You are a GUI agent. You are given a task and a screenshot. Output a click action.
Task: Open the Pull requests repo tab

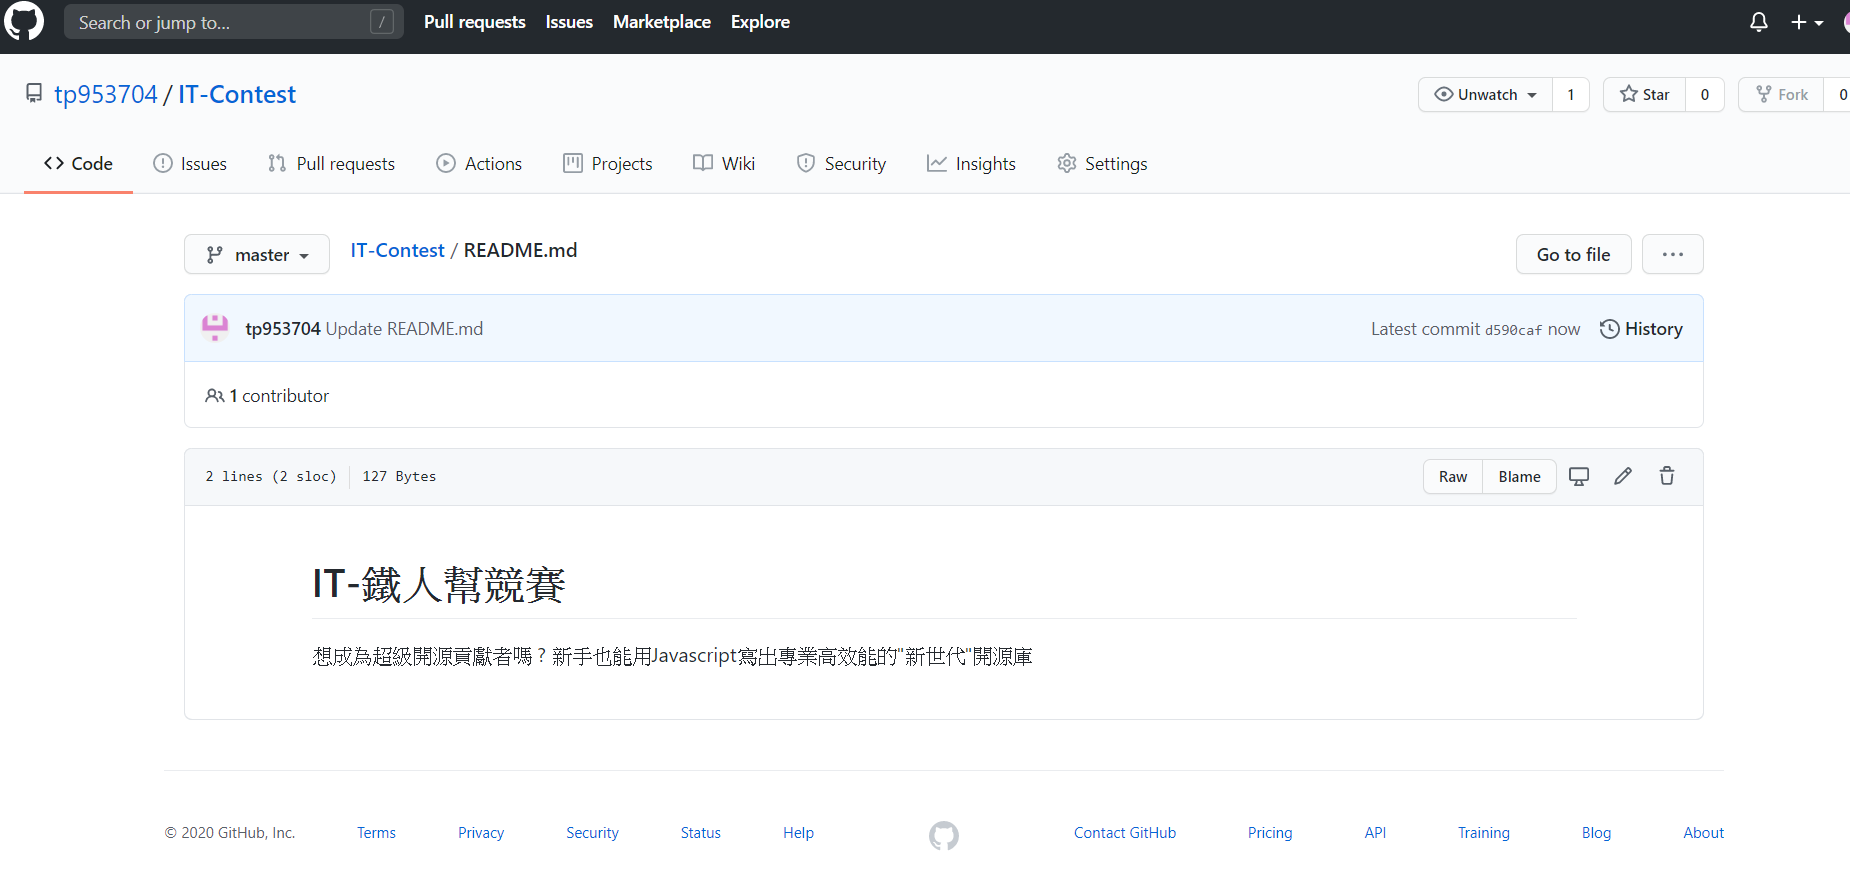coord(331,163)
